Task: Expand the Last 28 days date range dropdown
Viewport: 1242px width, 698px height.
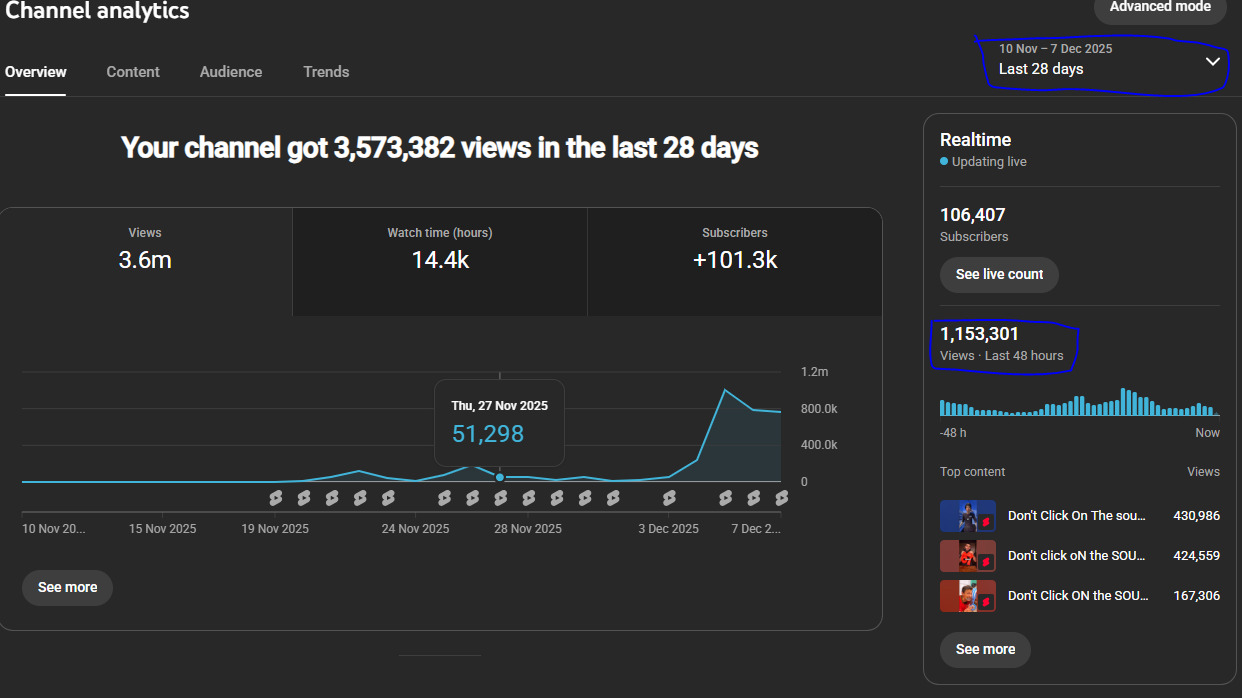Action: point(1108,60)
